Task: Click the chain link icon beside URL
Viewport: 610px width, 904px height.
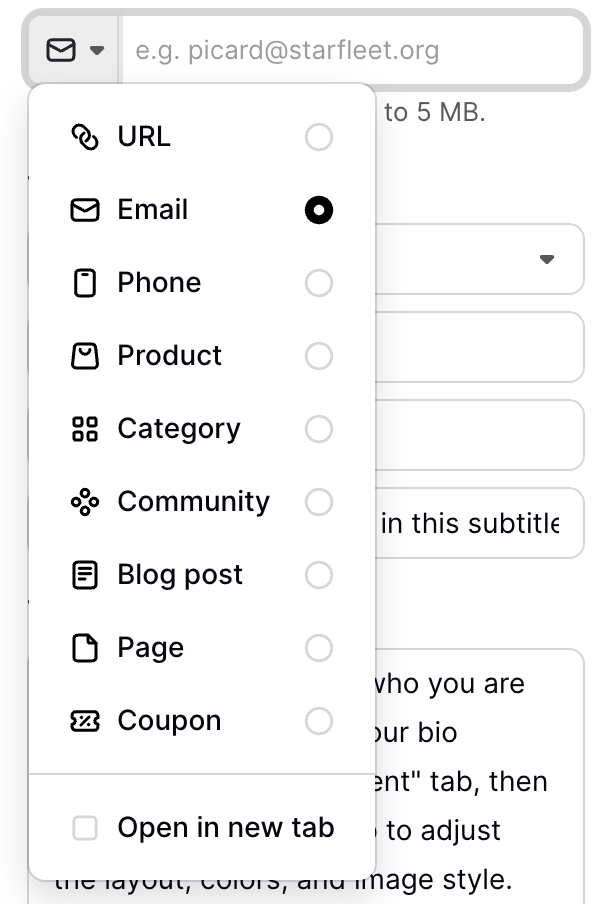Action: (x=85, y=137)
